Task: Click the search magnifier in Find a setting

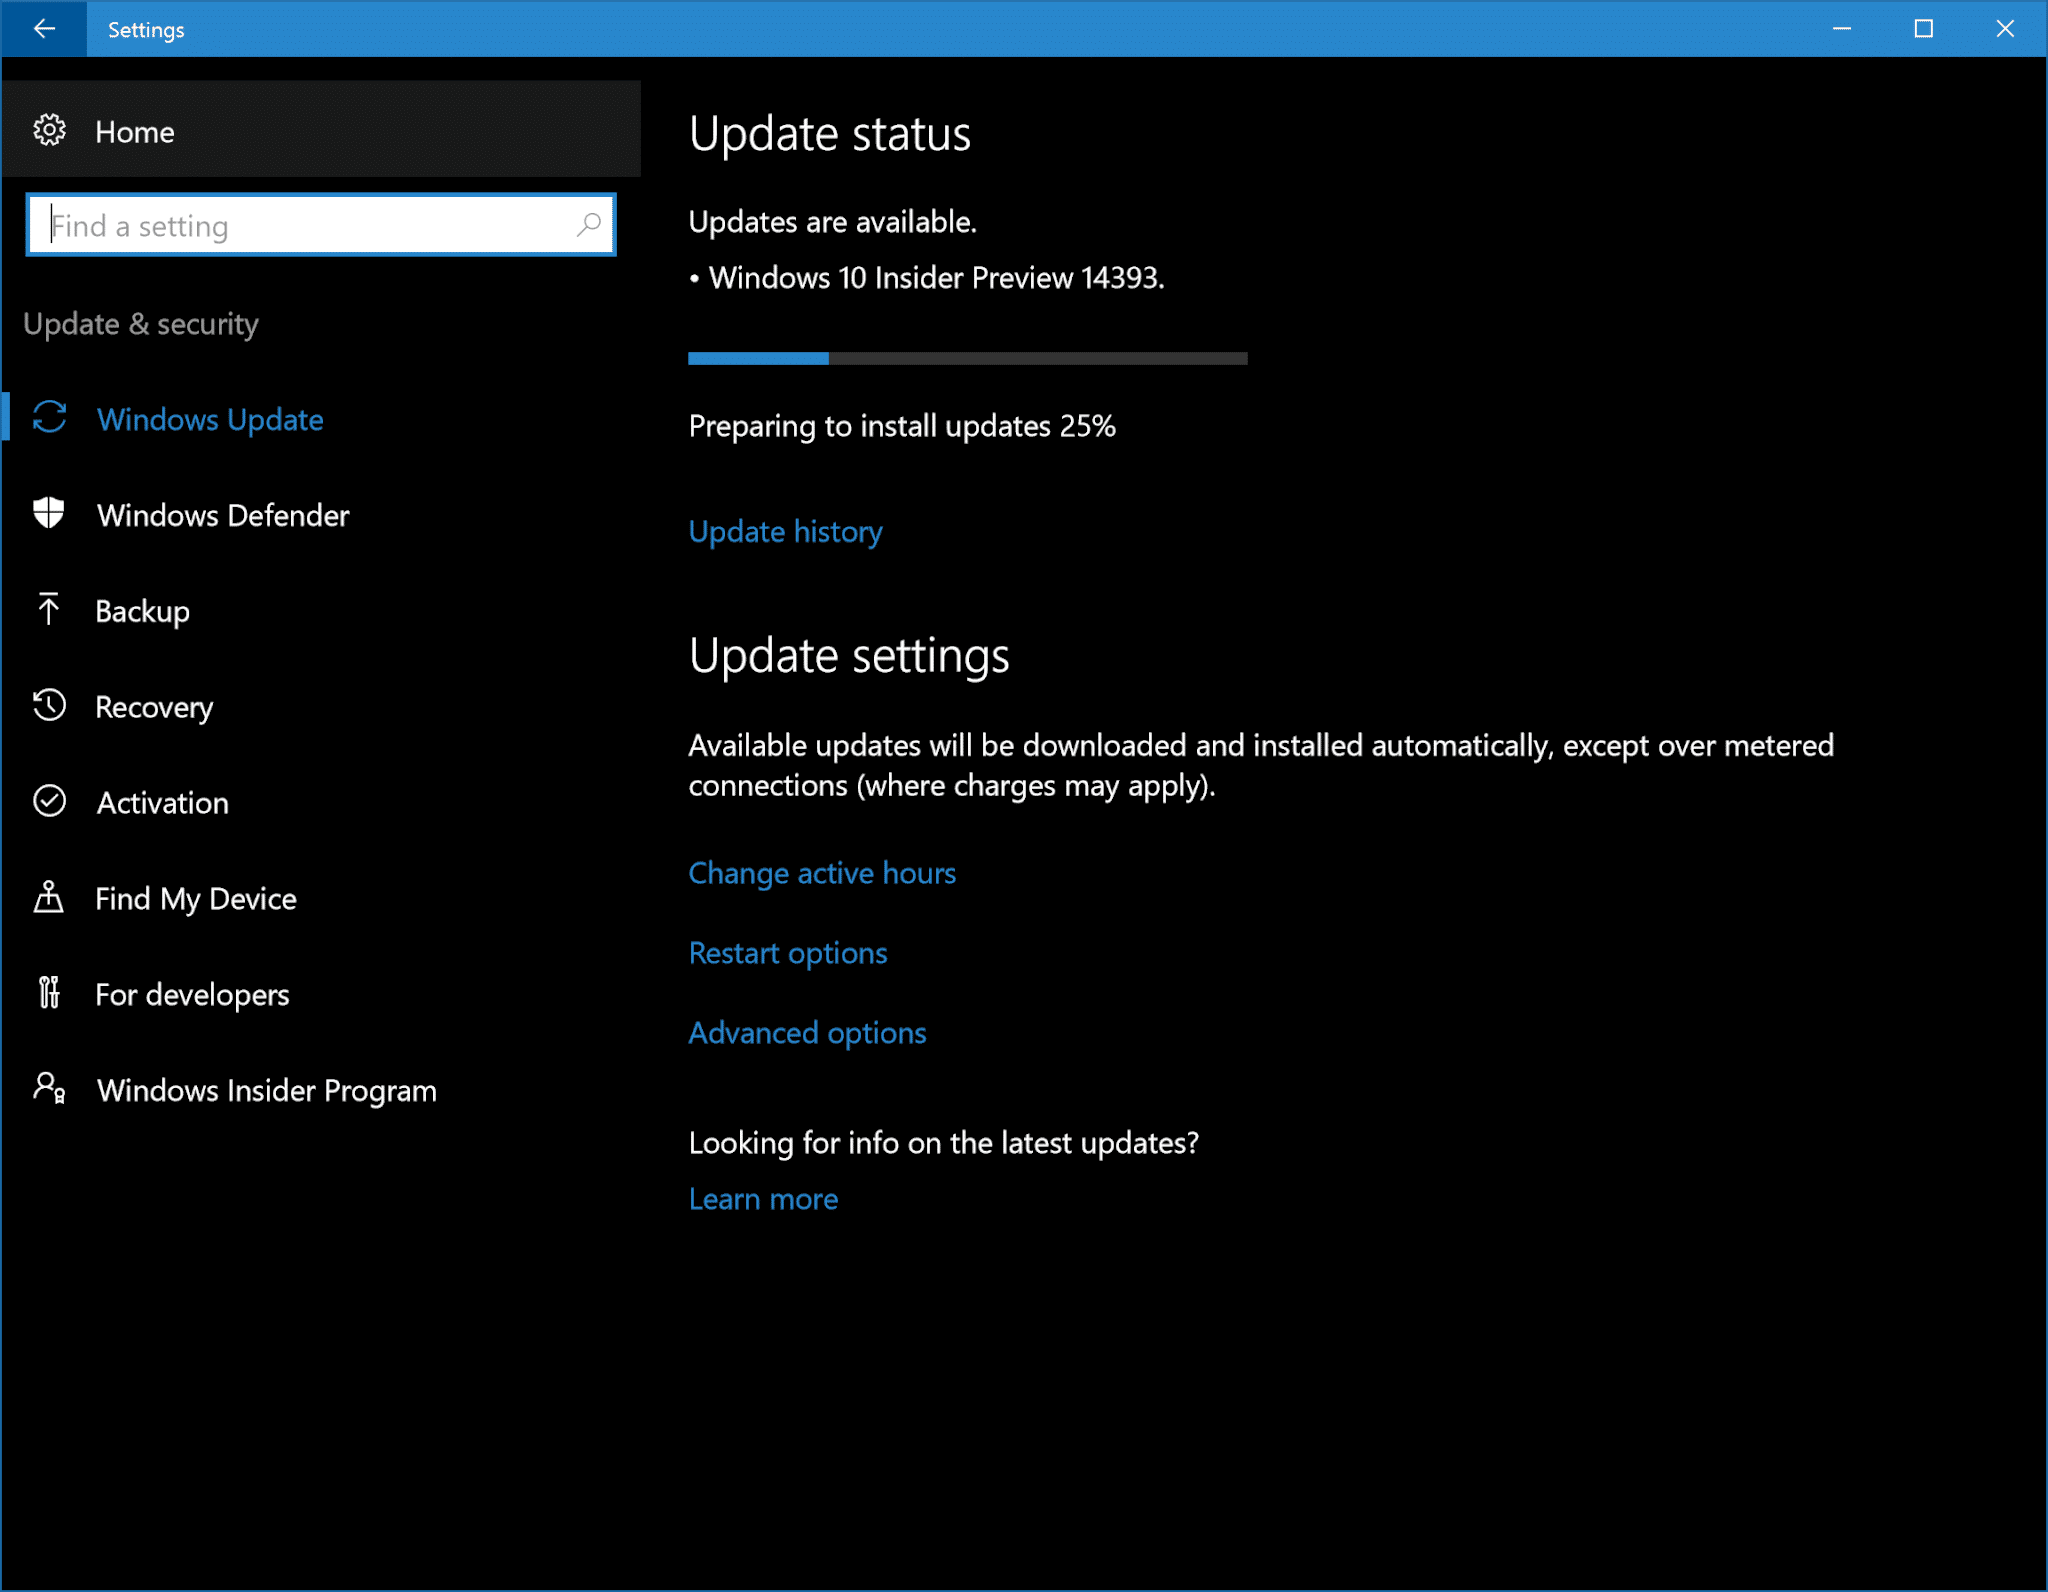Action: (590, 224)
